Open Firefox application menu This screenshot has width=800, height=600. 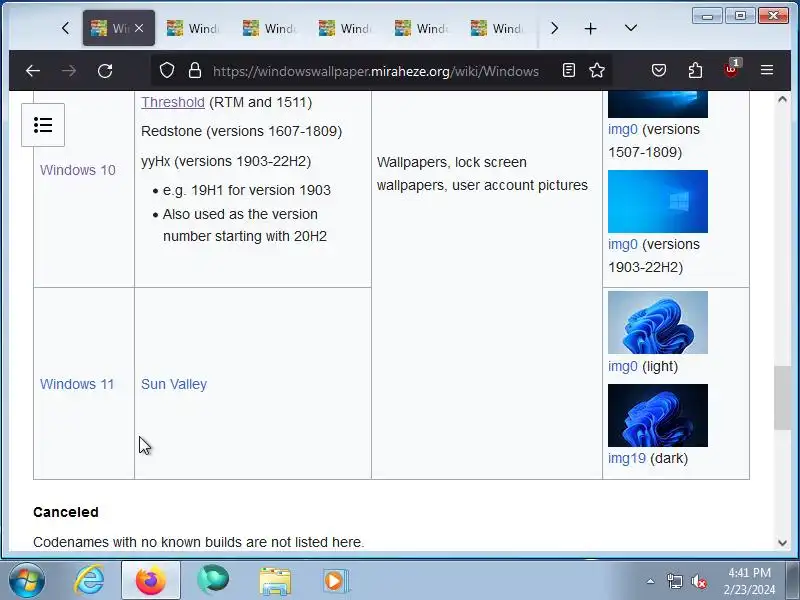[x=767, y=70]
